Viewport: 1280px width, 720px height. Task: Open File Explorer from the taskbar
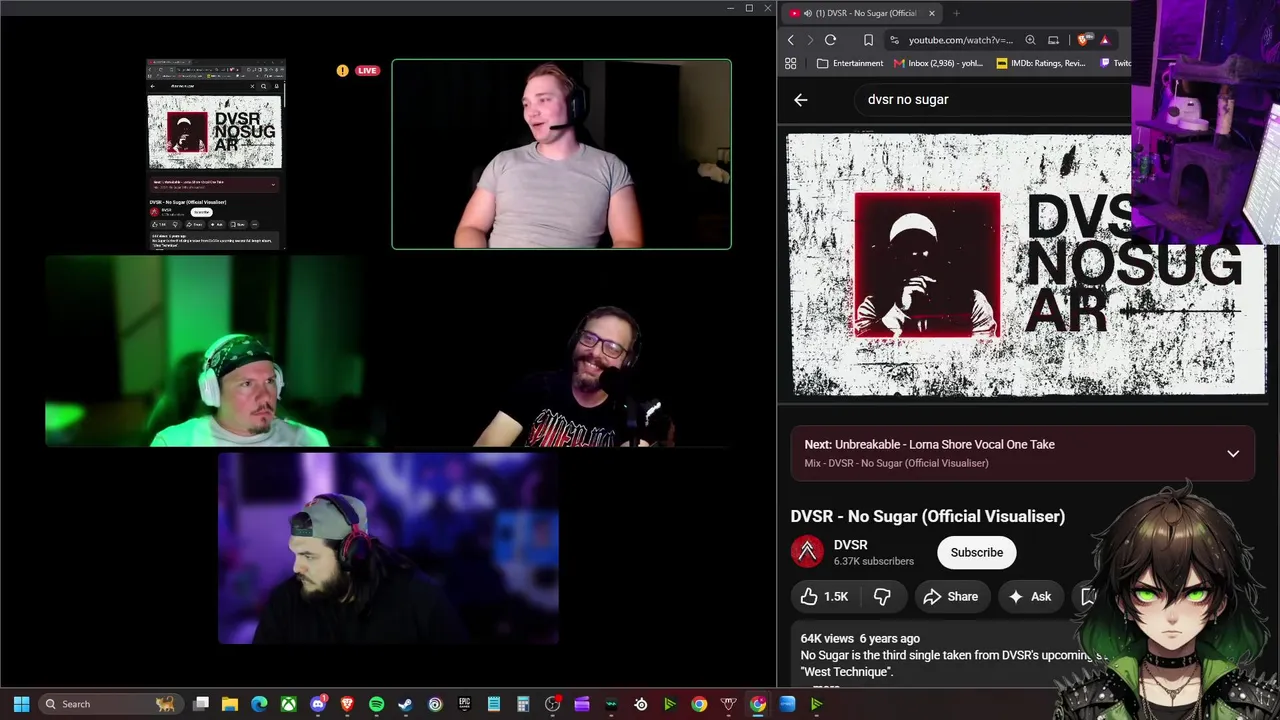(x=230, y=704)
